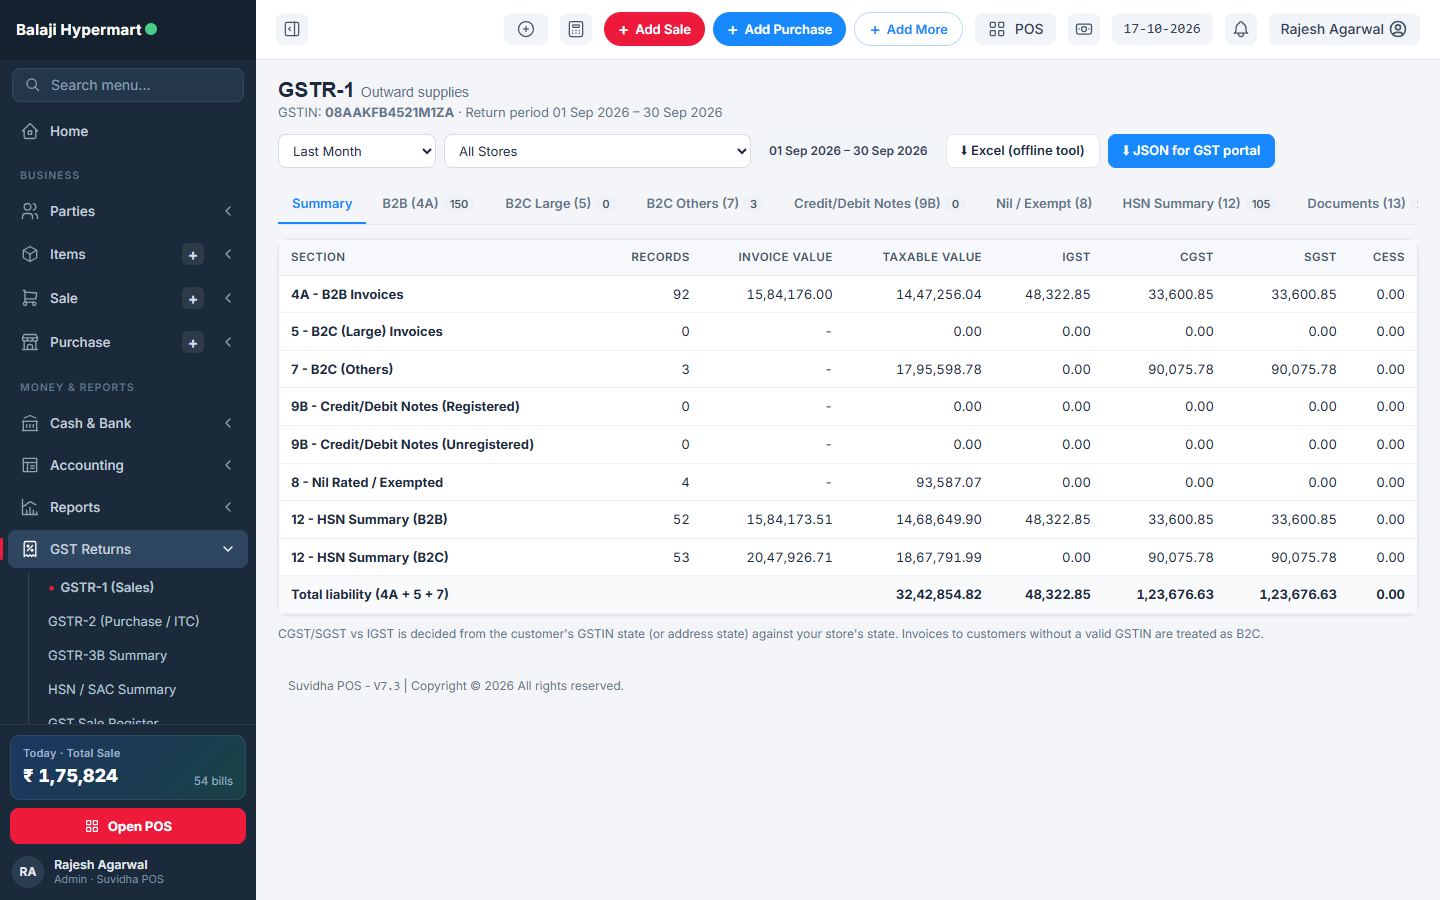Download JSON for GST portal

pos(1191,151)
